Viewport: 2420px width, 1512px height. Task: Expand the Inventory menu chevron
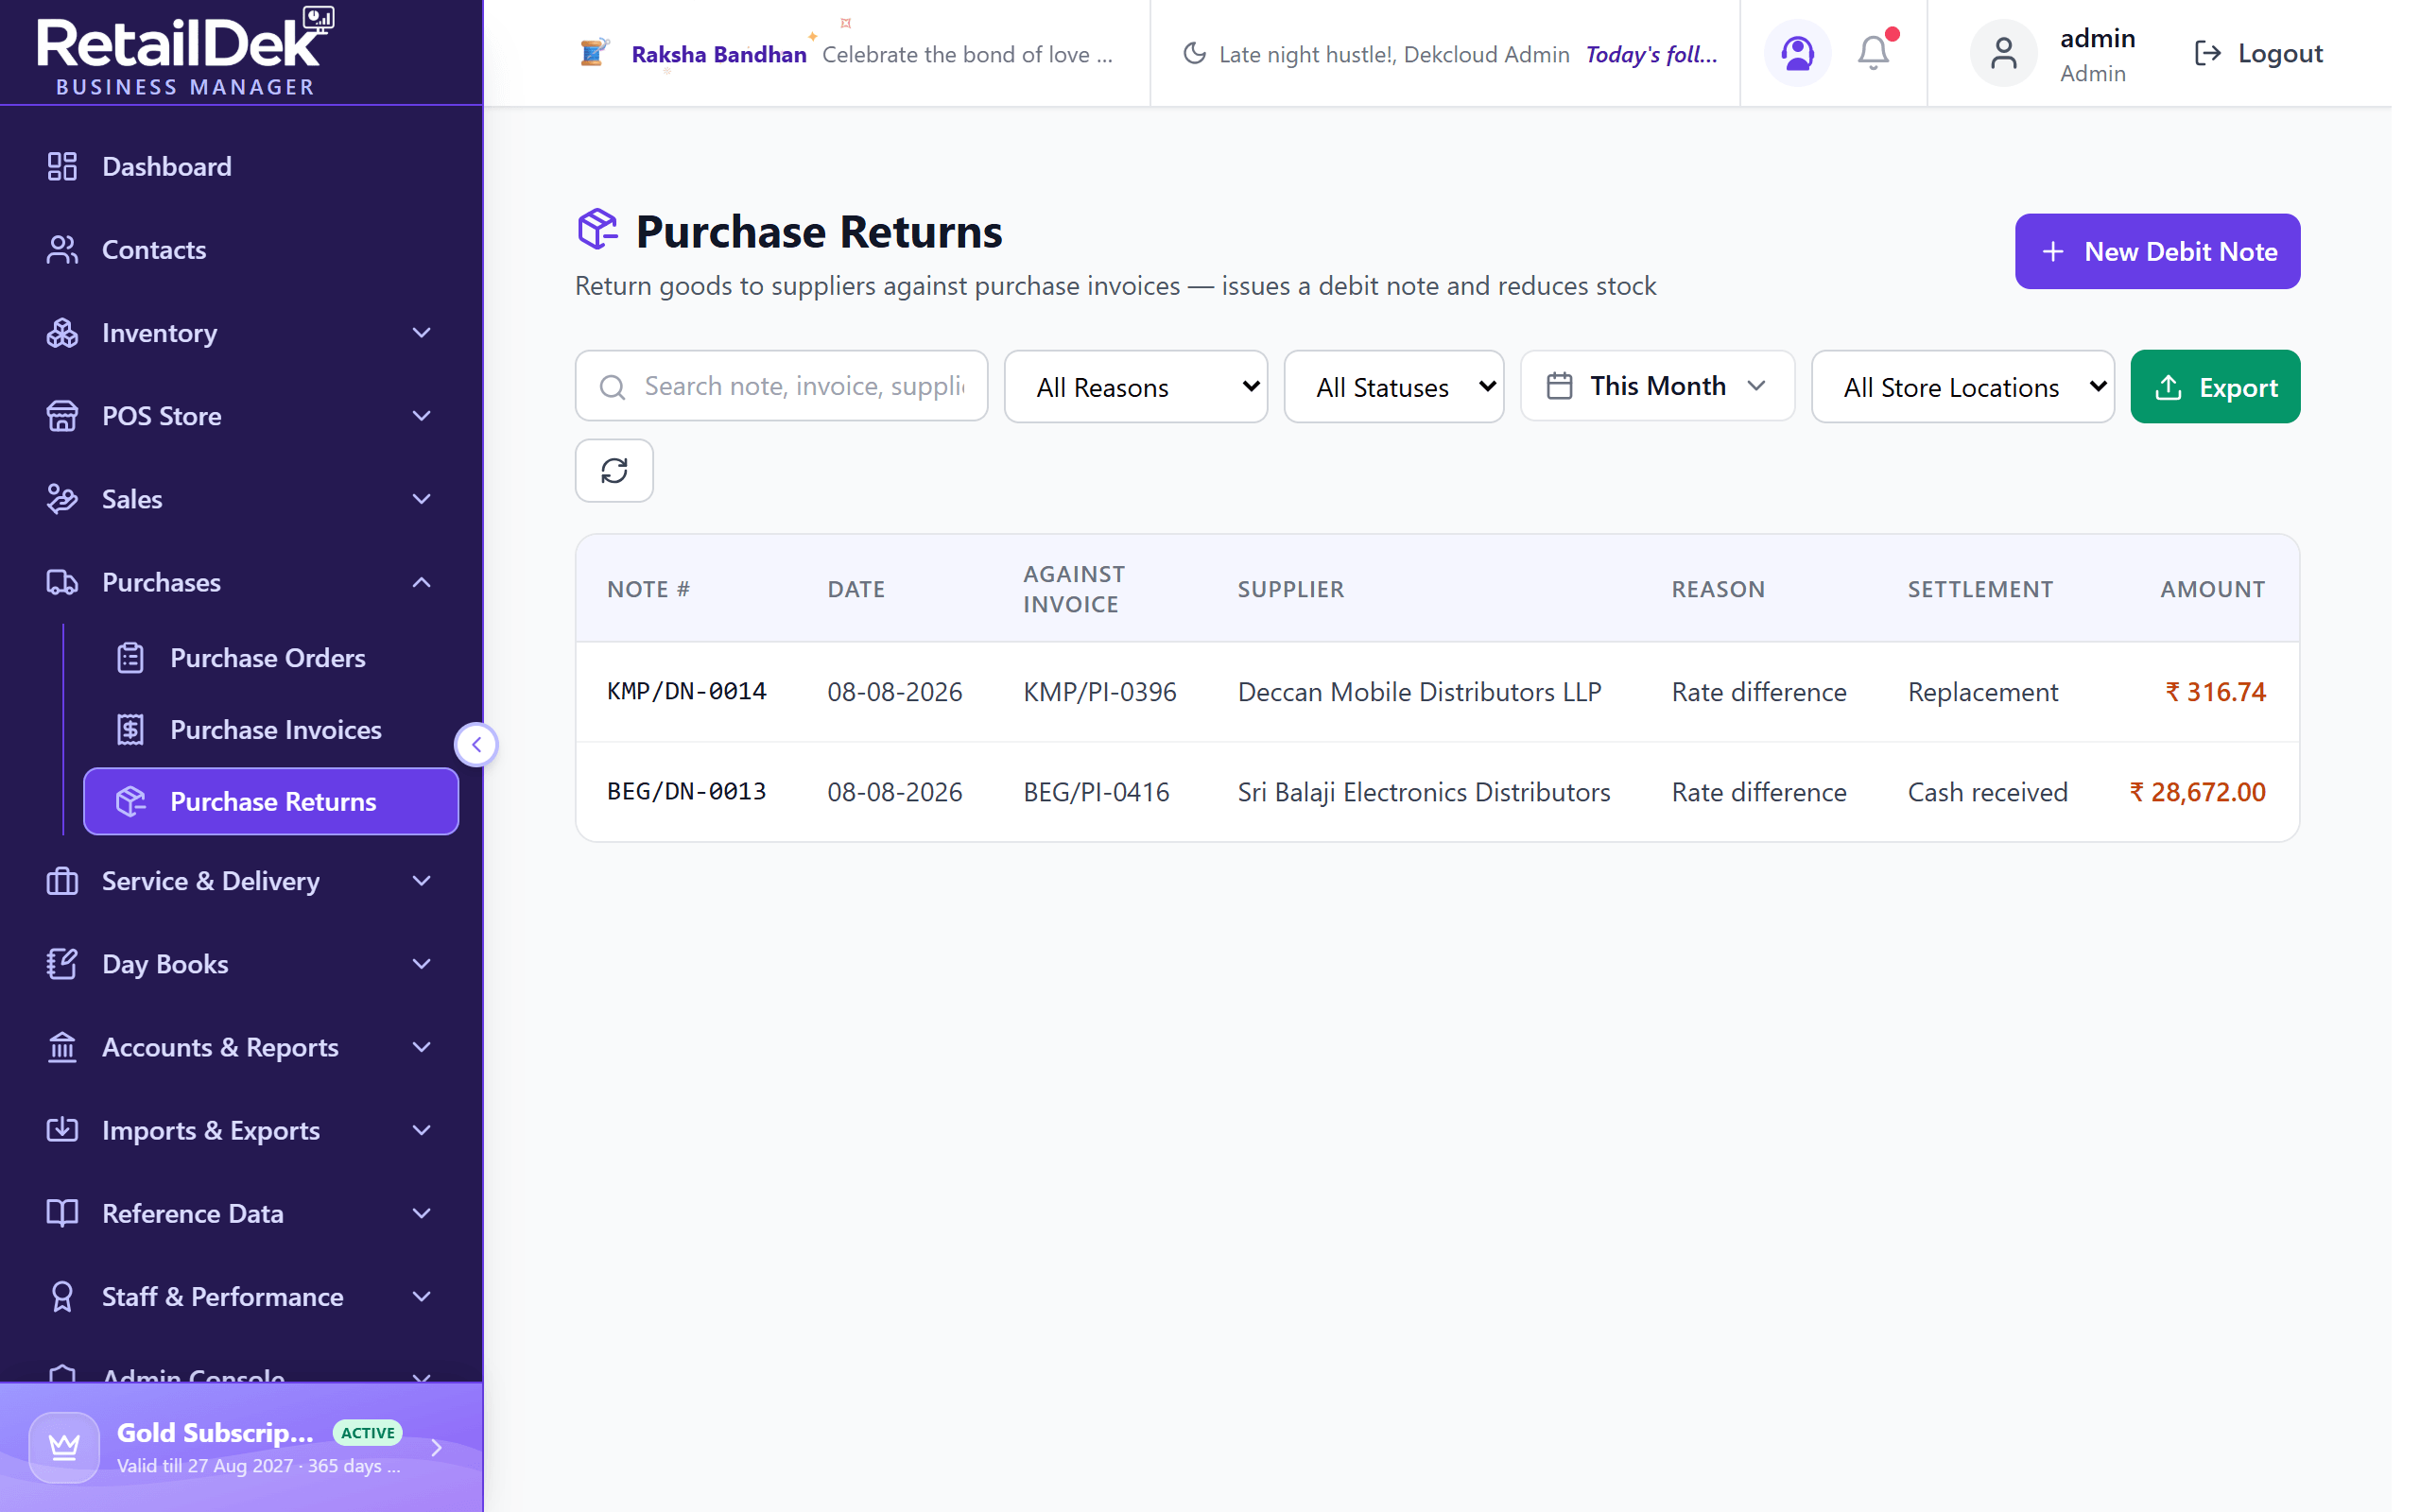422,332
